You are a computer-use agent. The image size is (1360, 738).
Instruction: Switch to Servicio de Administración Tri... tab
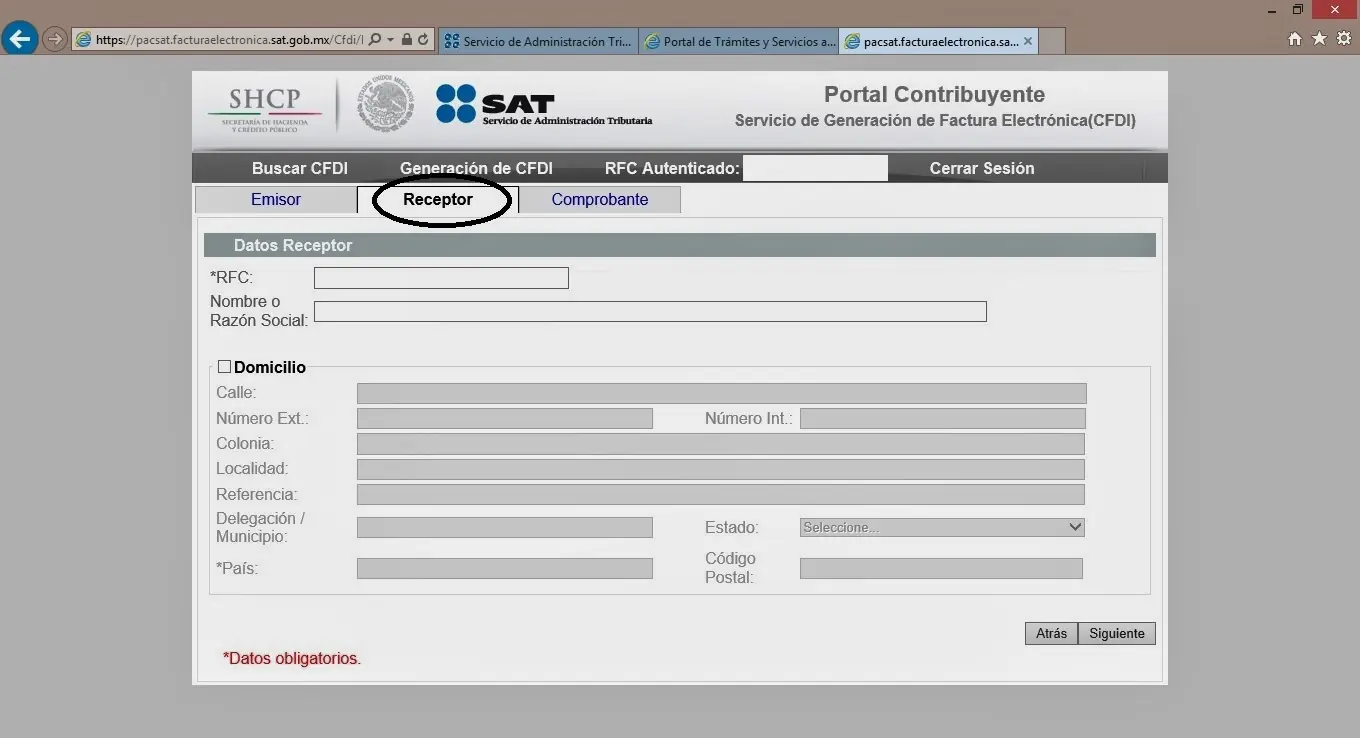(x=538, y=41)
